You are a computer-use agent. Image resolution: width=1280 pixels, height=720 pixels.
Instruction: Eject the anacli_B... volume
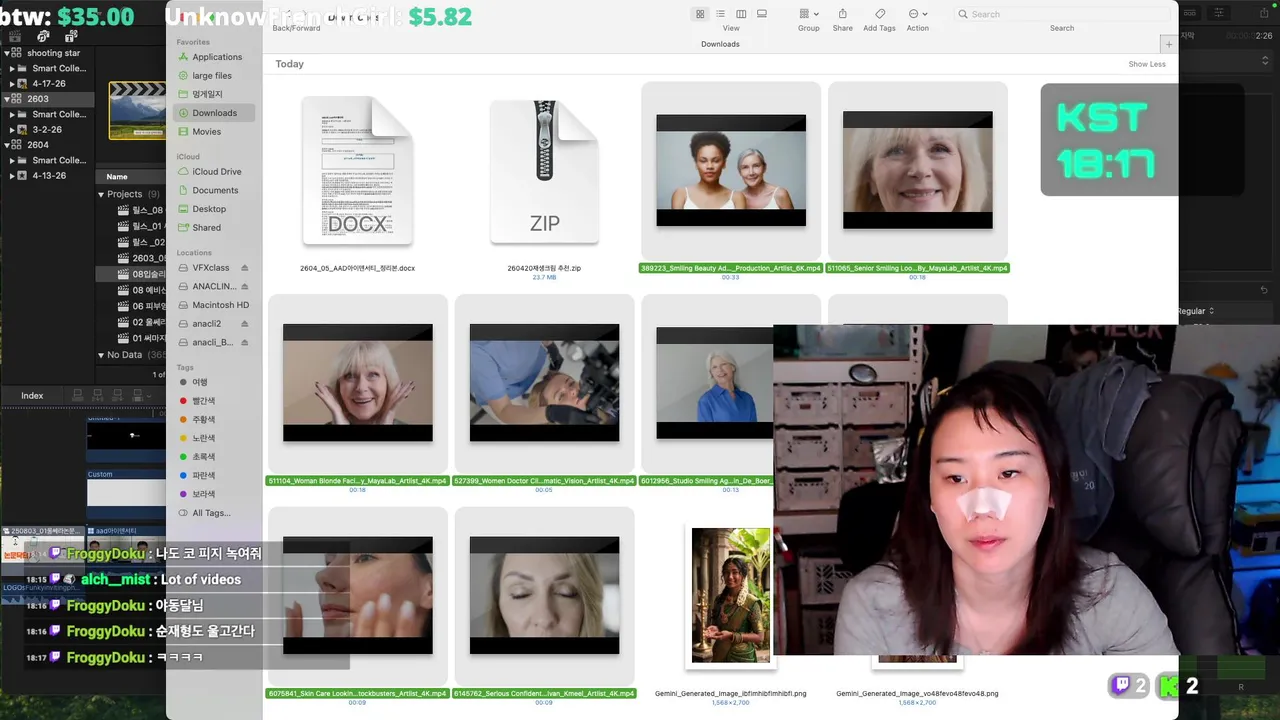click(244, 343)
